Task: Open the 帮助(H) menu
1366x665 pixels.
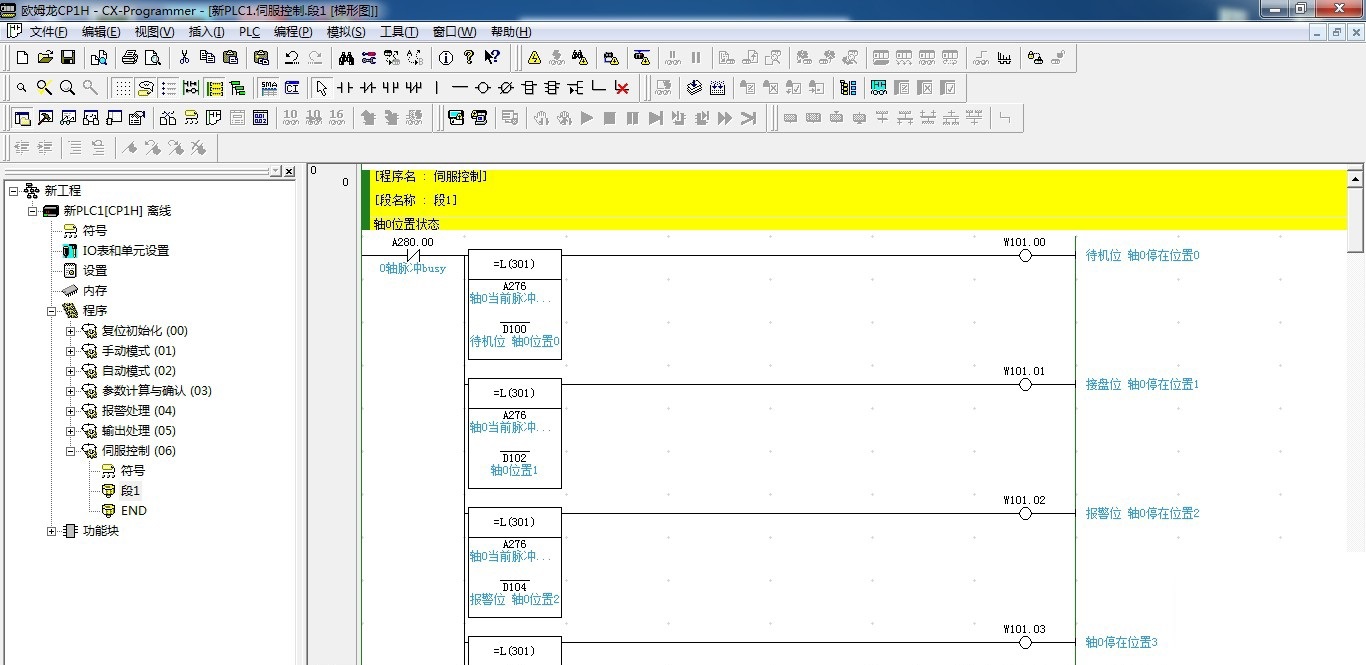Action: (x=511, y=32)
